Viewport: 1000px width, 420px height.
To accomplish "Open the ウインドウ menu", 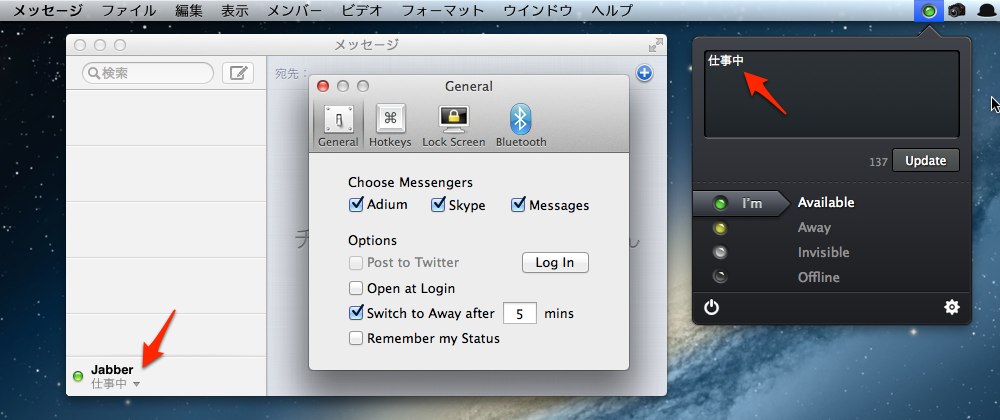I will [538, 11].
